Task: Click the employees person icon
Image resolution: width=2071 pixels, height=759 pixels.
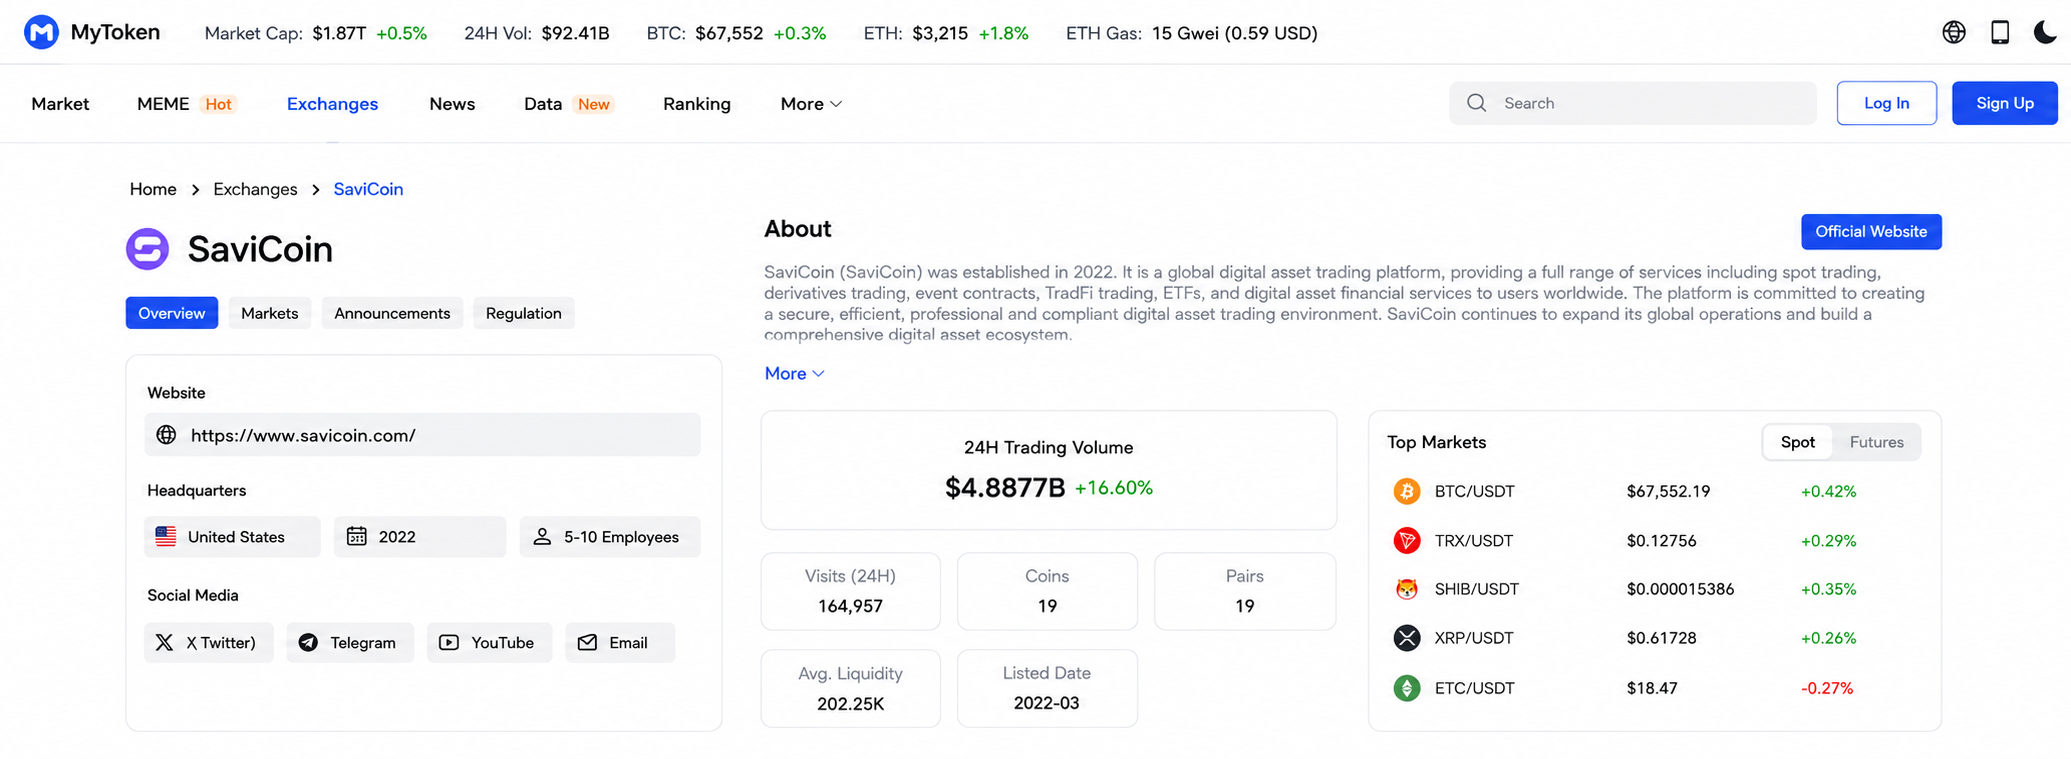Action: (x=542, y=537)
